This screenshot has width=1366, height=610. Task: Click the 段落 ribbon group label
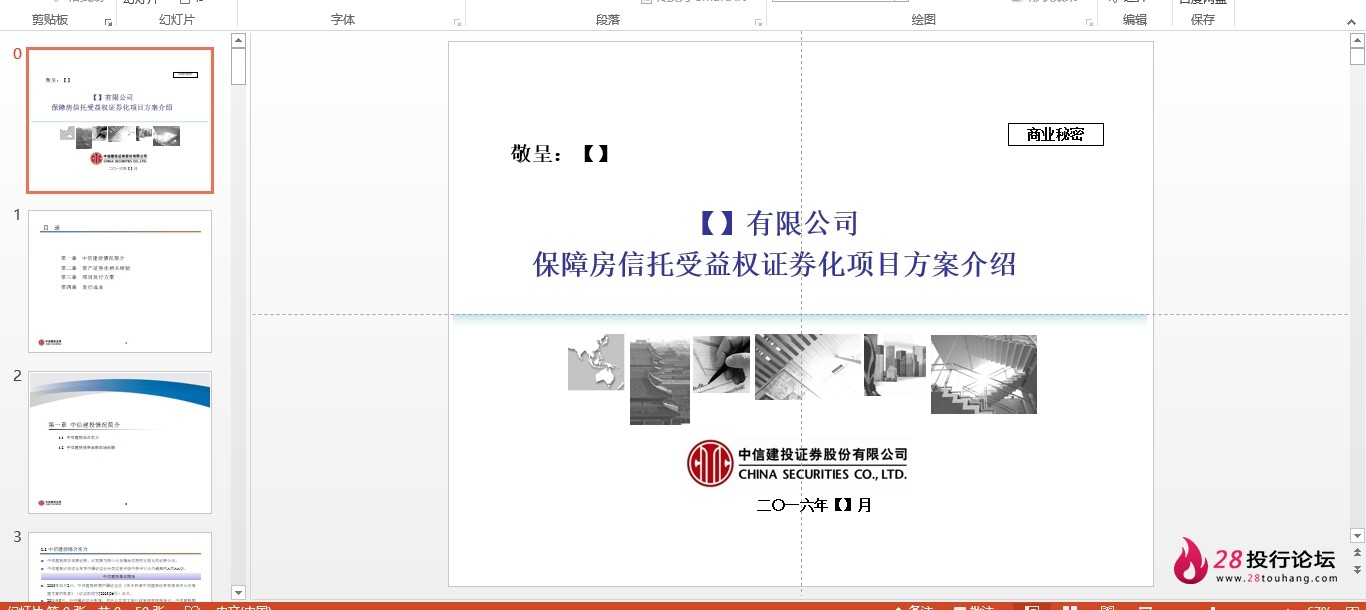point(608,20)
